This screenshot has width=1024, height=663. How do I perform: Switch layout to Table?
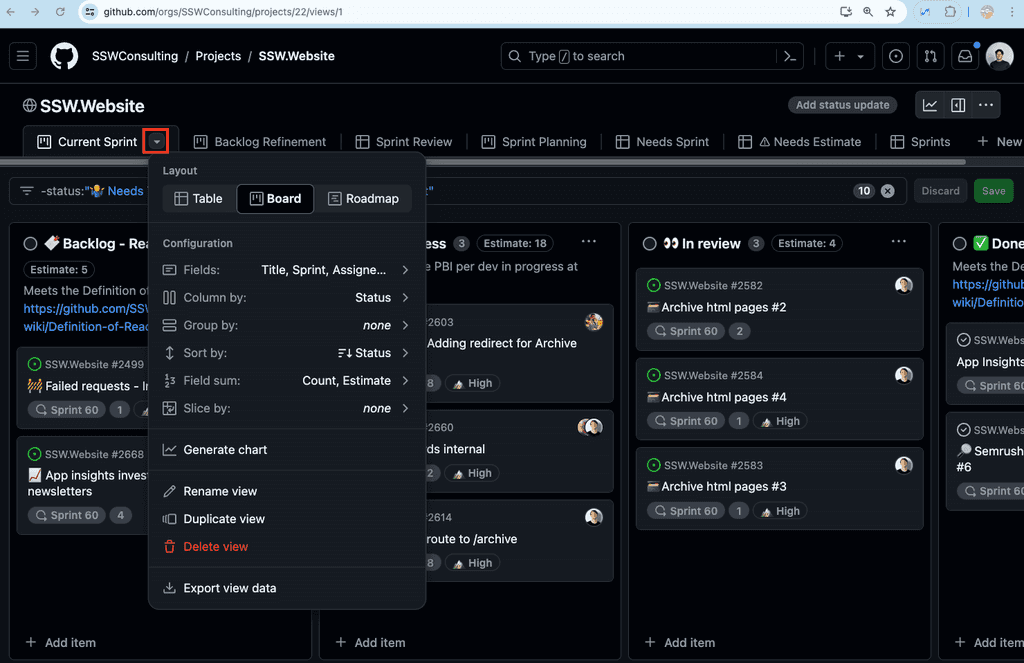[197, 198]
